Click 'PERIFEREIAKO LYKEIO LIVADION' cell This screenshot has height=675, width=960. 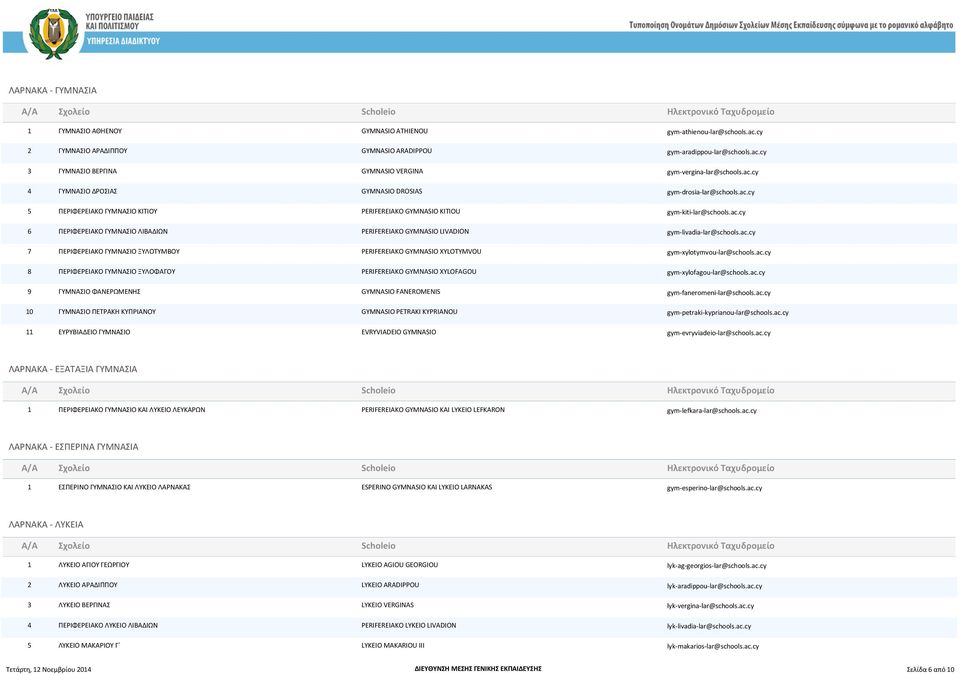pos(408,625)
